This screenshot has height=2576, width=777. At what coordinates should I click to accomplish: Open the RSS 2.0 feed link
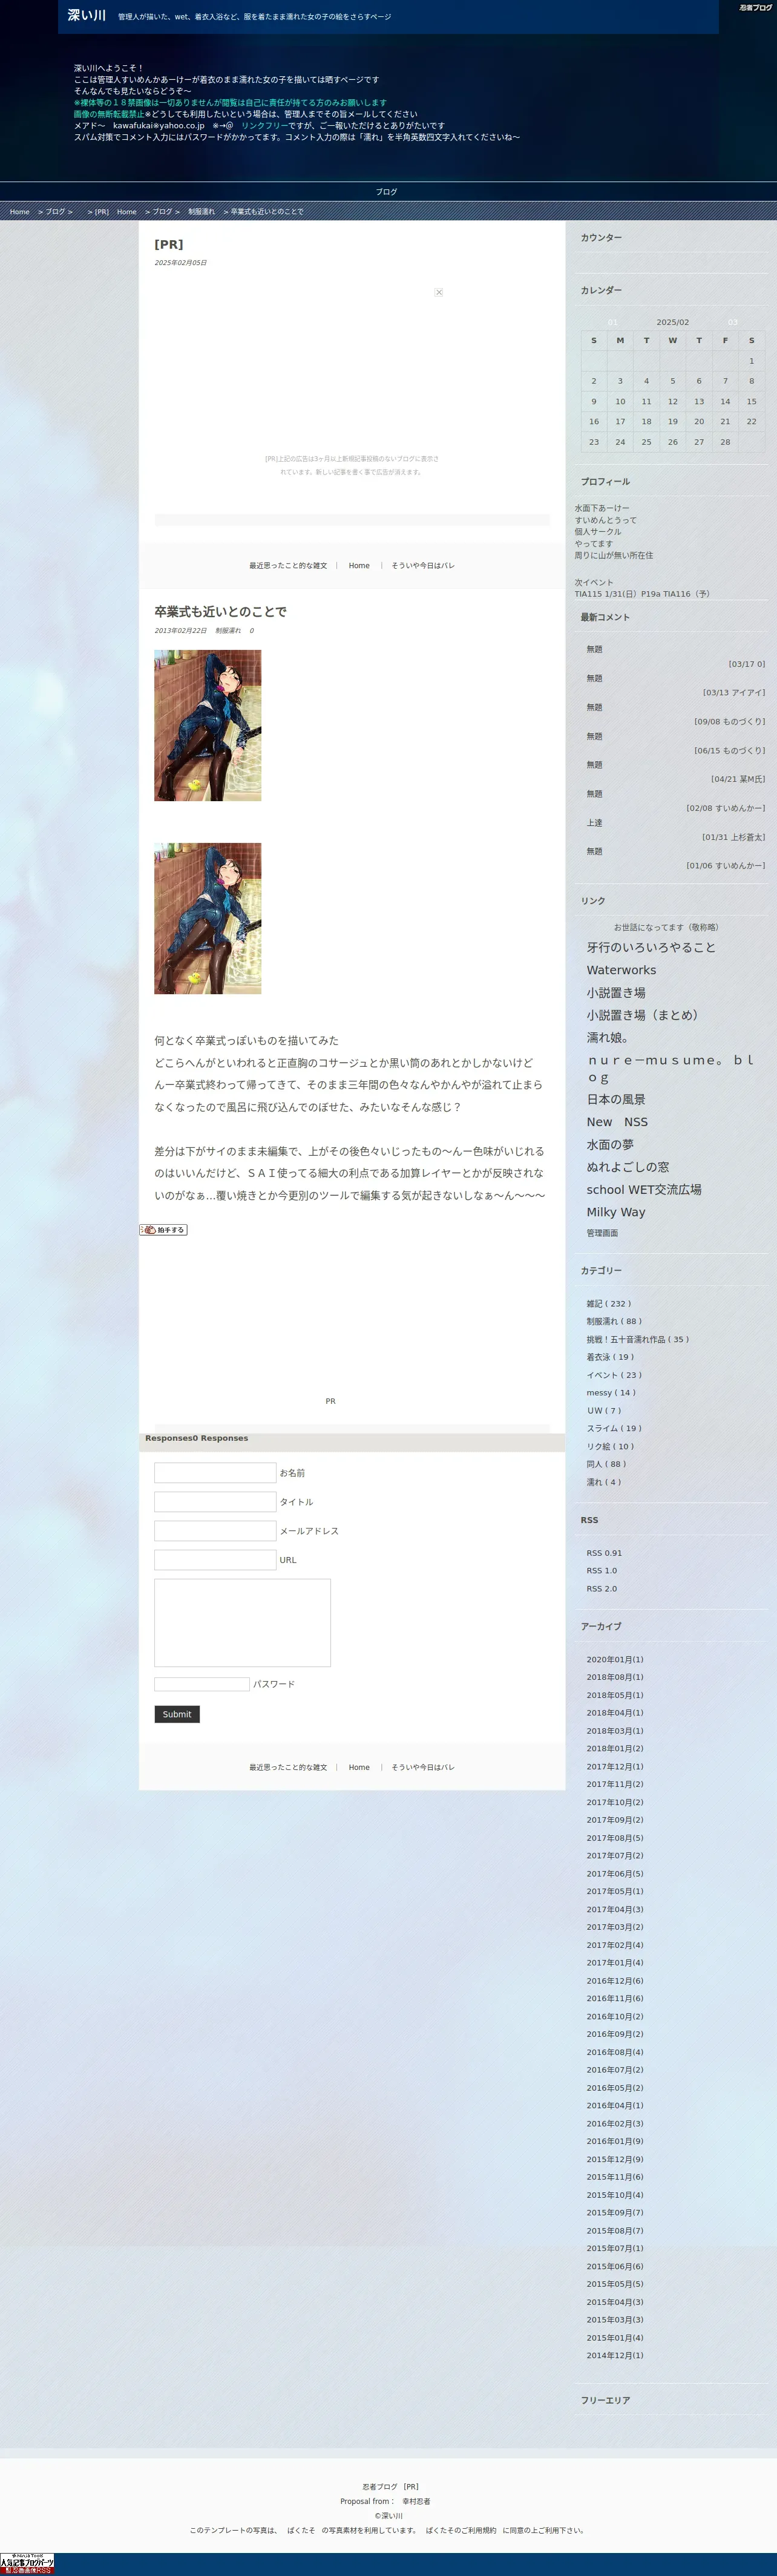[602, 1589]
